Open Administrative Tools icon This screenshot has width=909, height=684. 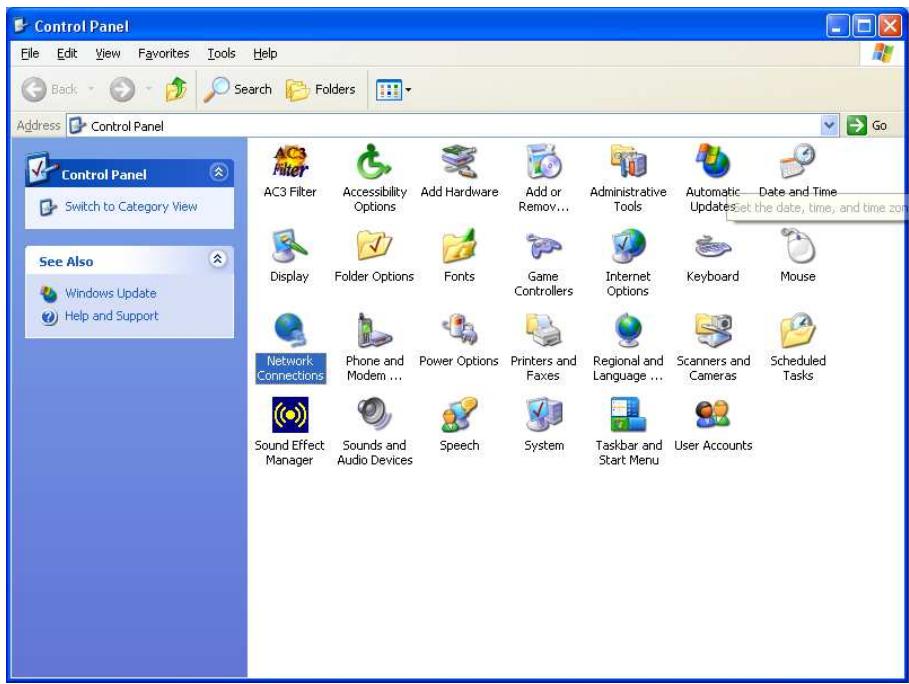click(x=628, y=161)
